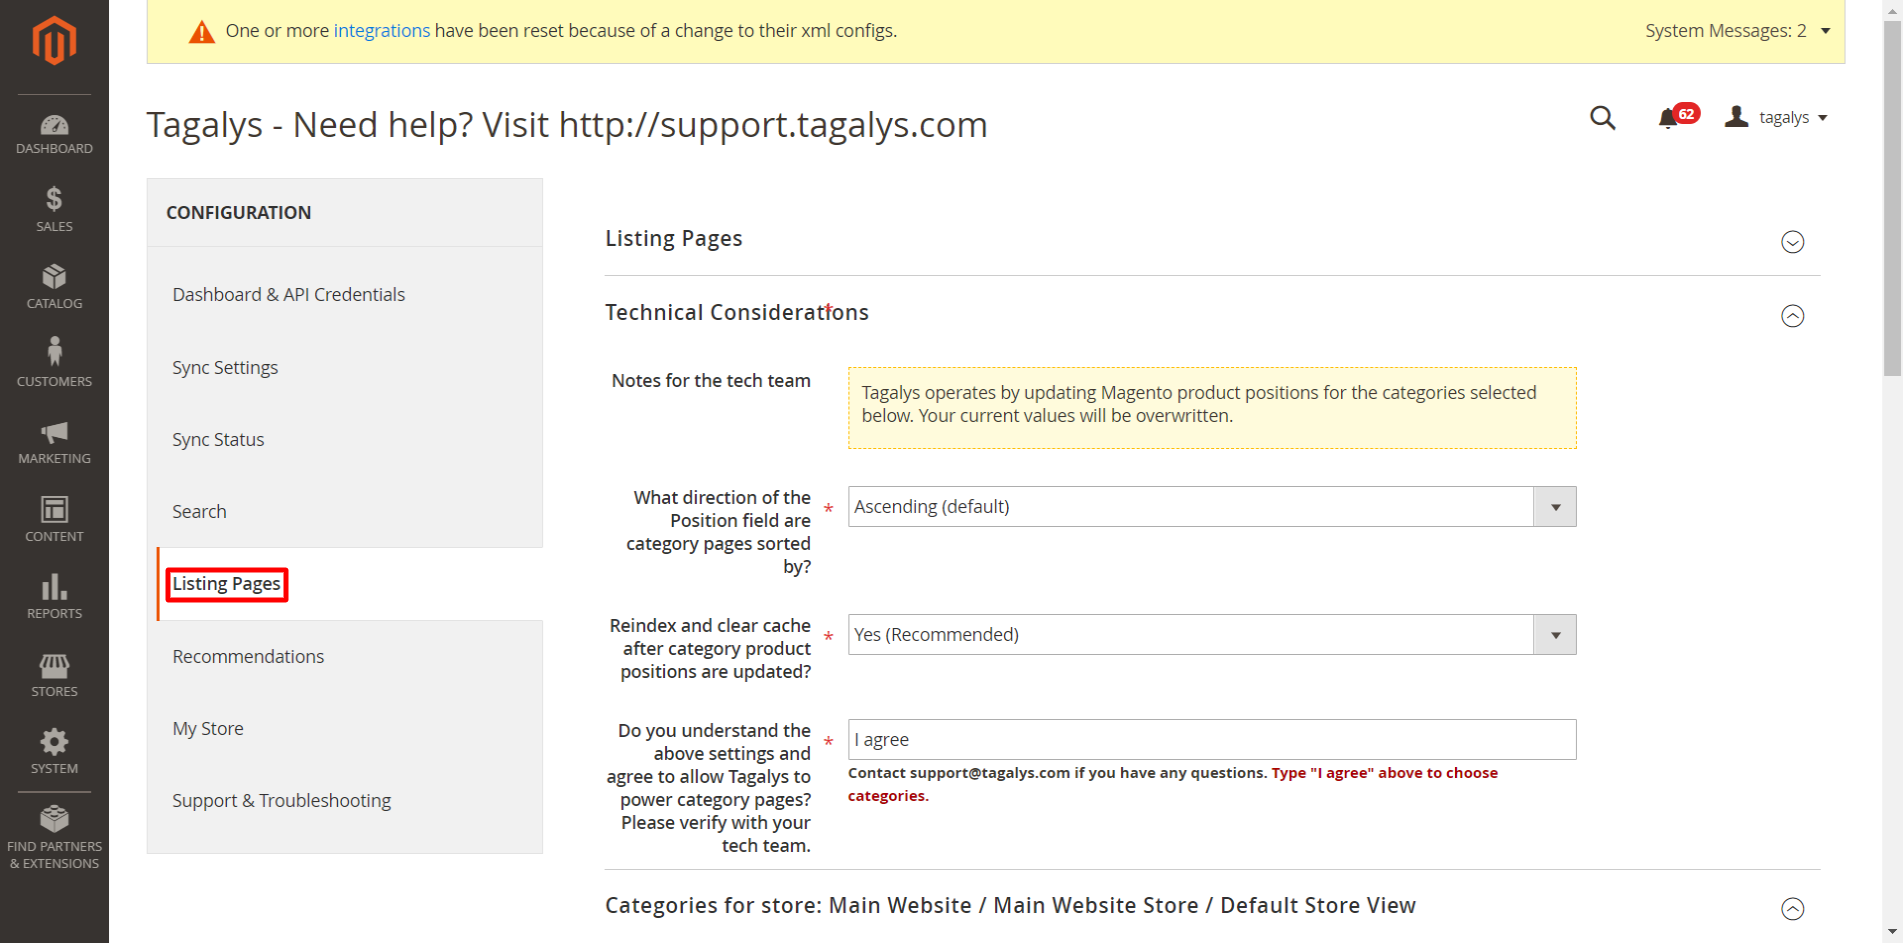The height and width of the screenshot is (943, 1903).
Task: Click the Tagalys support page title
Action: coord(567,125)
